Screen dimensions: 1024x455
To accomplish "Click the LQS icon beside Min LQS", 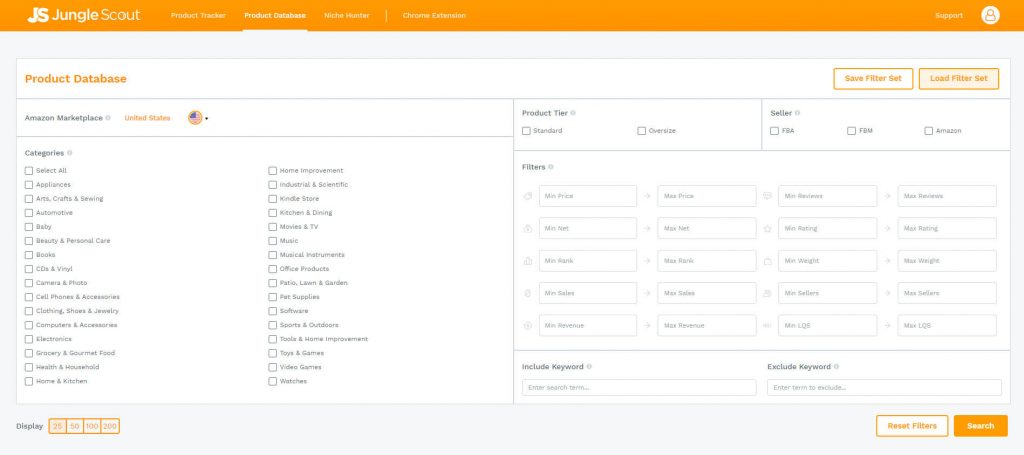I will coord(767,326).
